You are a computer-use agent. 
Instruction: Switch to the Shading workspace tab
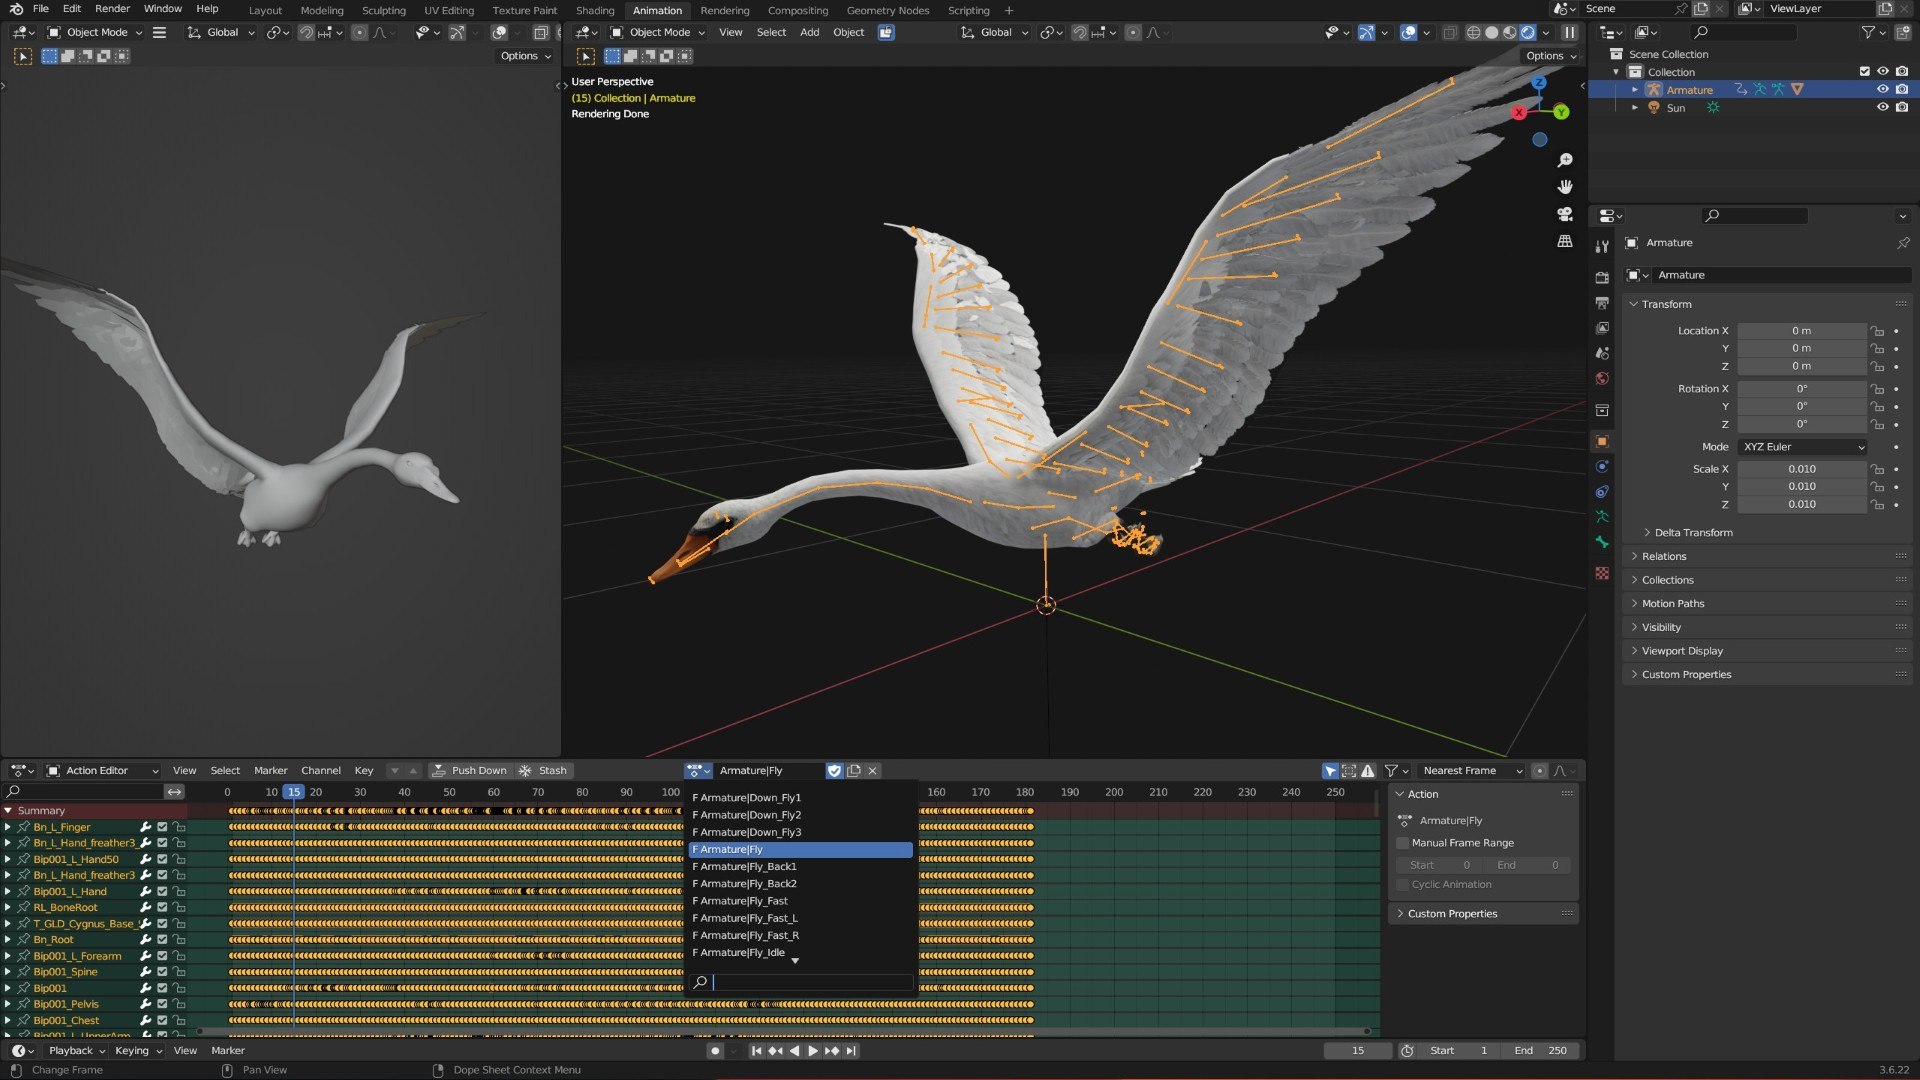click(x=595, y=10)
